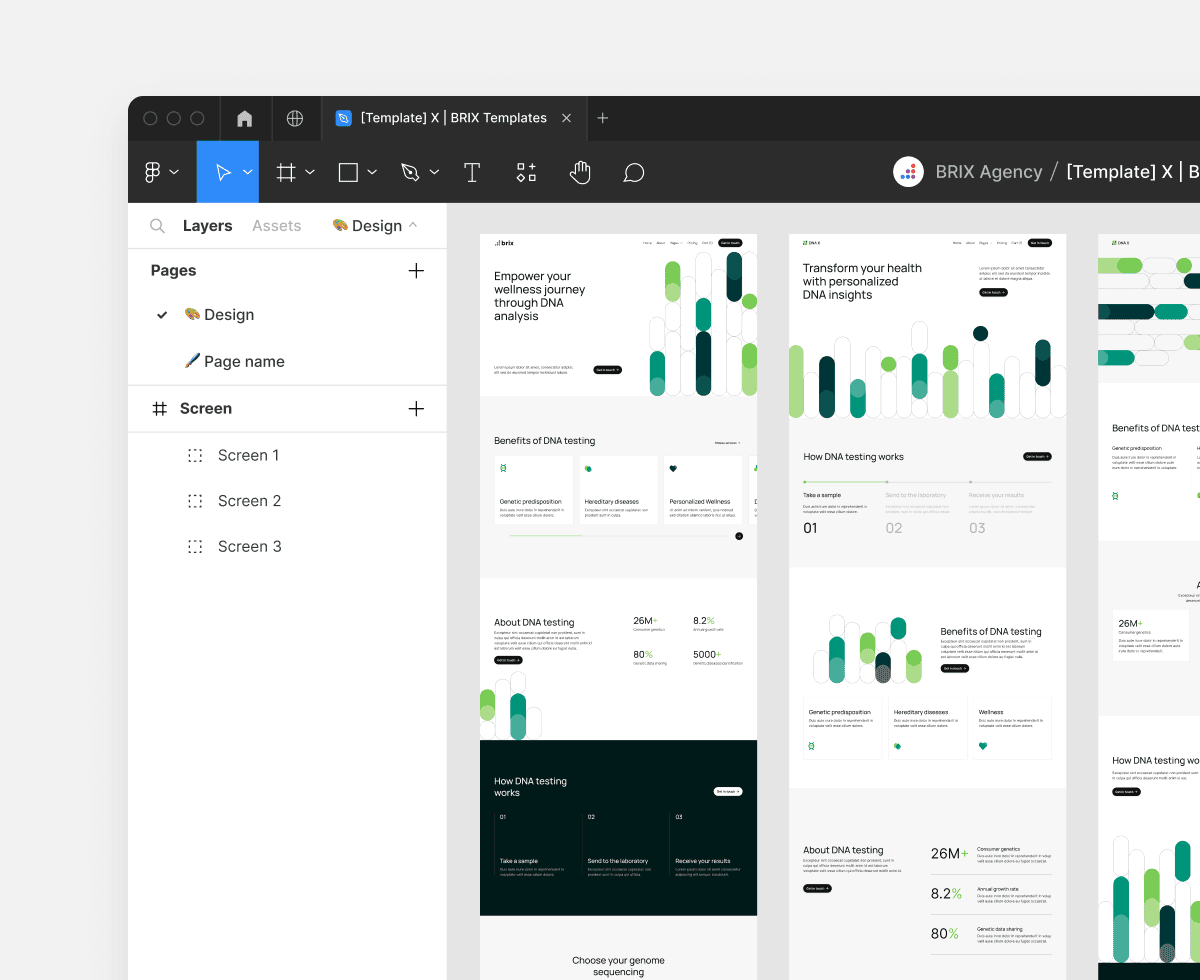
Task: Switch to the Assets tab
Action: (x=276, y=225)
